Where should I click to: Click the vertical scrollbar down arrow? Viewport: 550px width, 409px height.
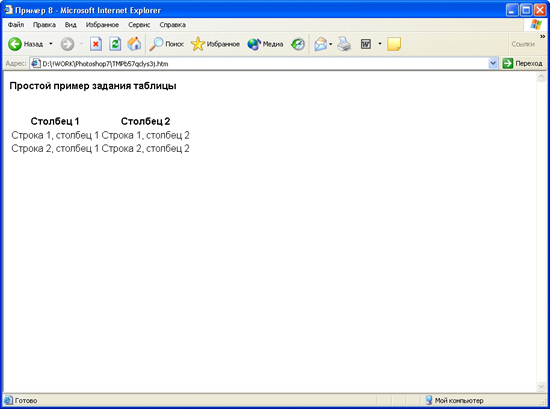click(541, 386)
